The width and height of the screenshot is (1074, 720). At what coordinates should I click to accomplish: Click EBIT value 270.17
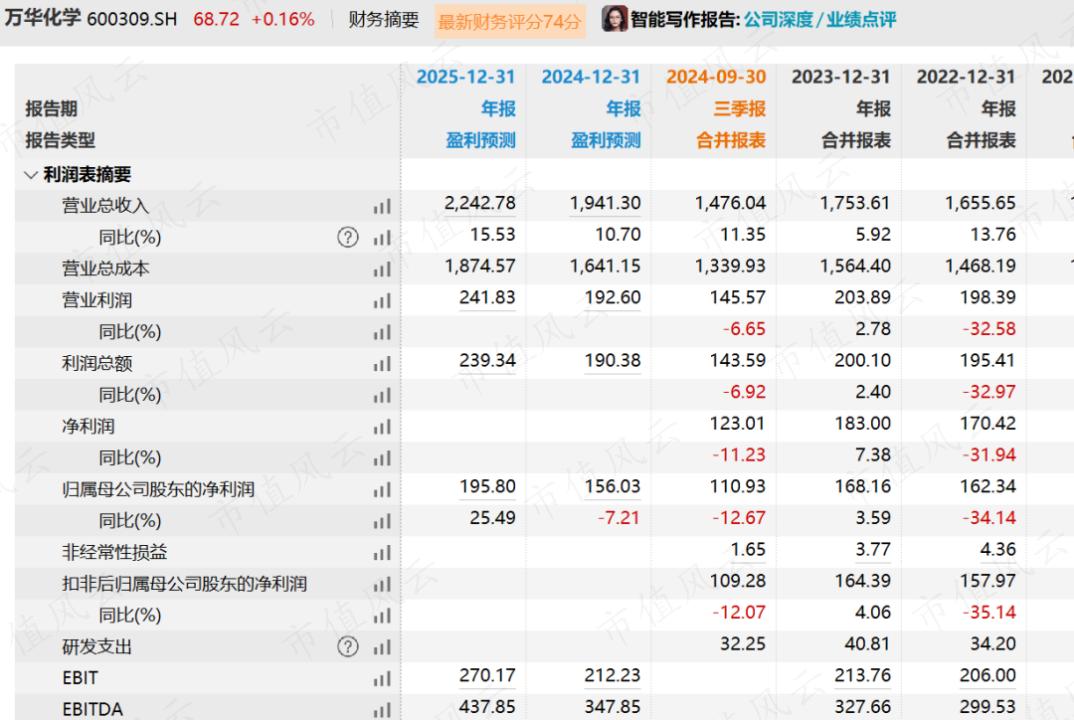[x=487, y=676]
